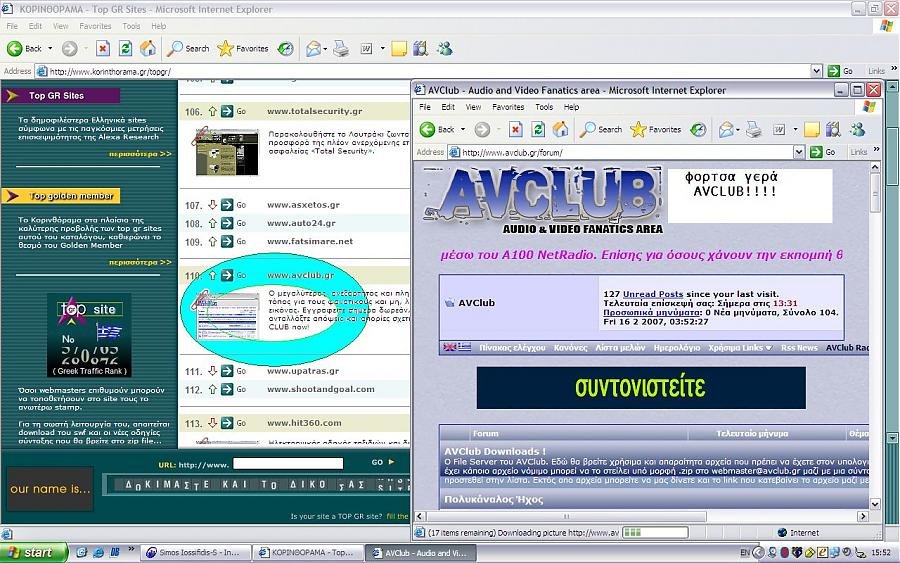Expand Links chevron in KOPINOOPAMA window
Screen dimensions: 900x563
(894, 68)
